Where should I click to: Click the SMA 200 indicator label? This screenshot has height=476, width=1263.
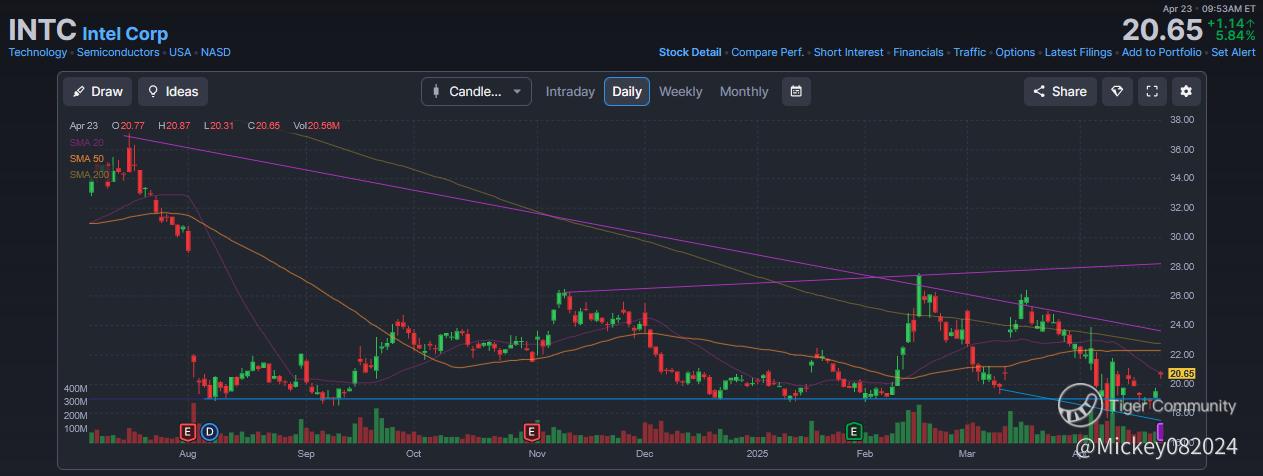(x=89, y=175)
